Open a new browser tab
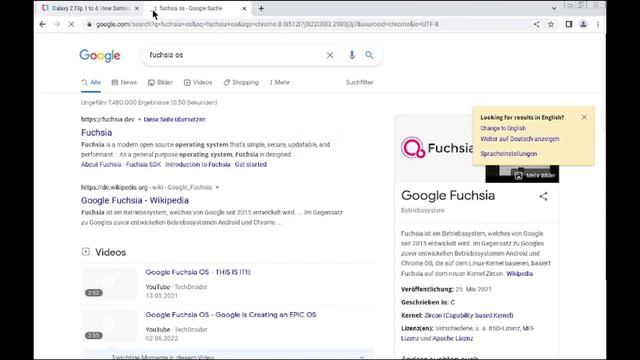 261,8
